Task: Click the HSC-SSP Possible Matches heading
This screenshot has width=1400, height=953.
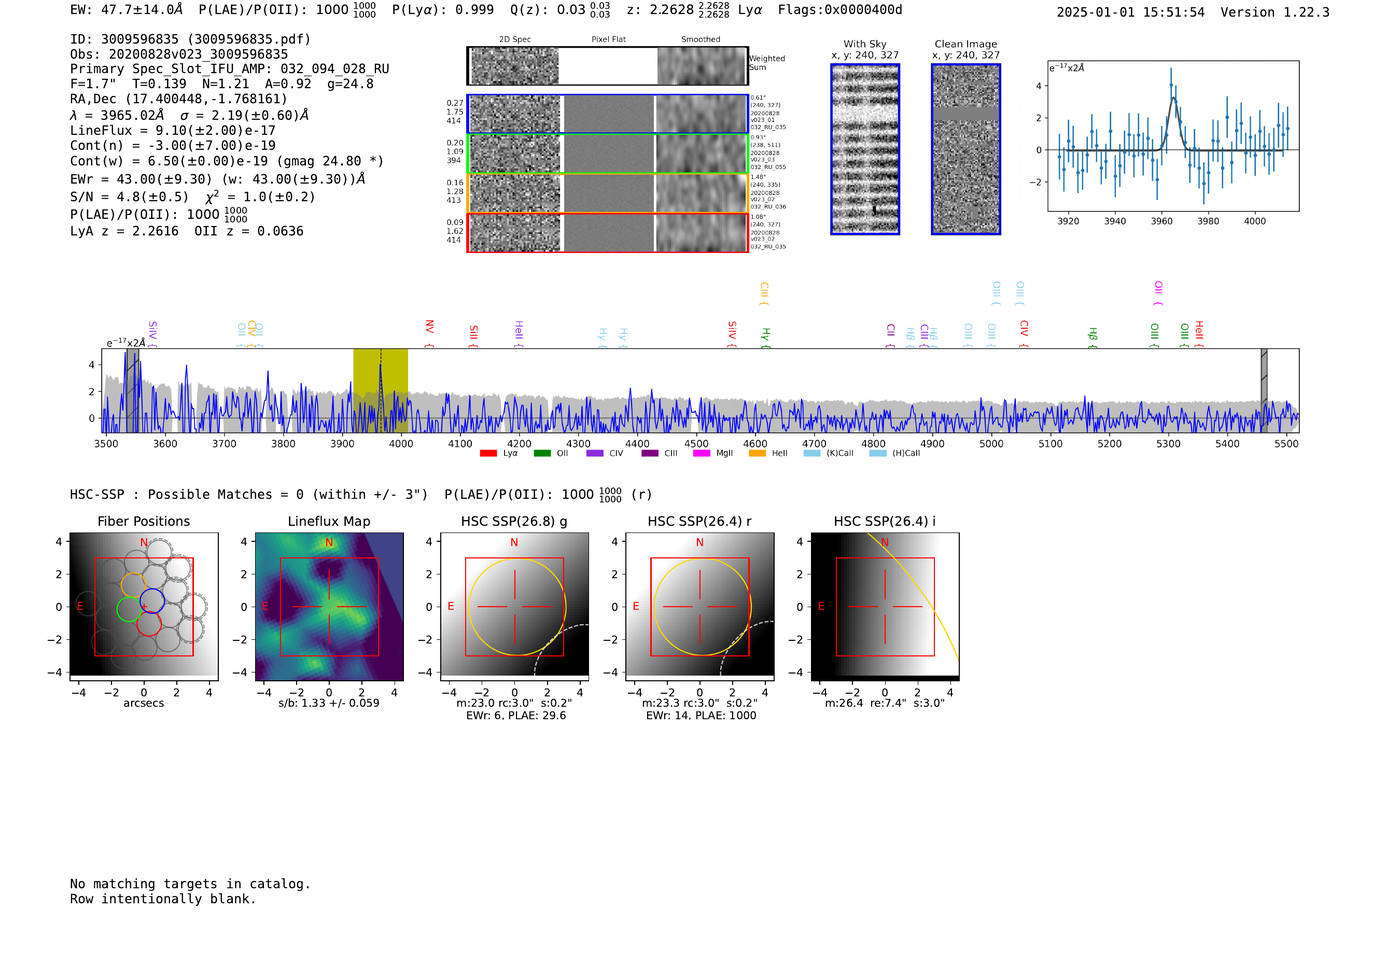Action: tap(249, 494)
